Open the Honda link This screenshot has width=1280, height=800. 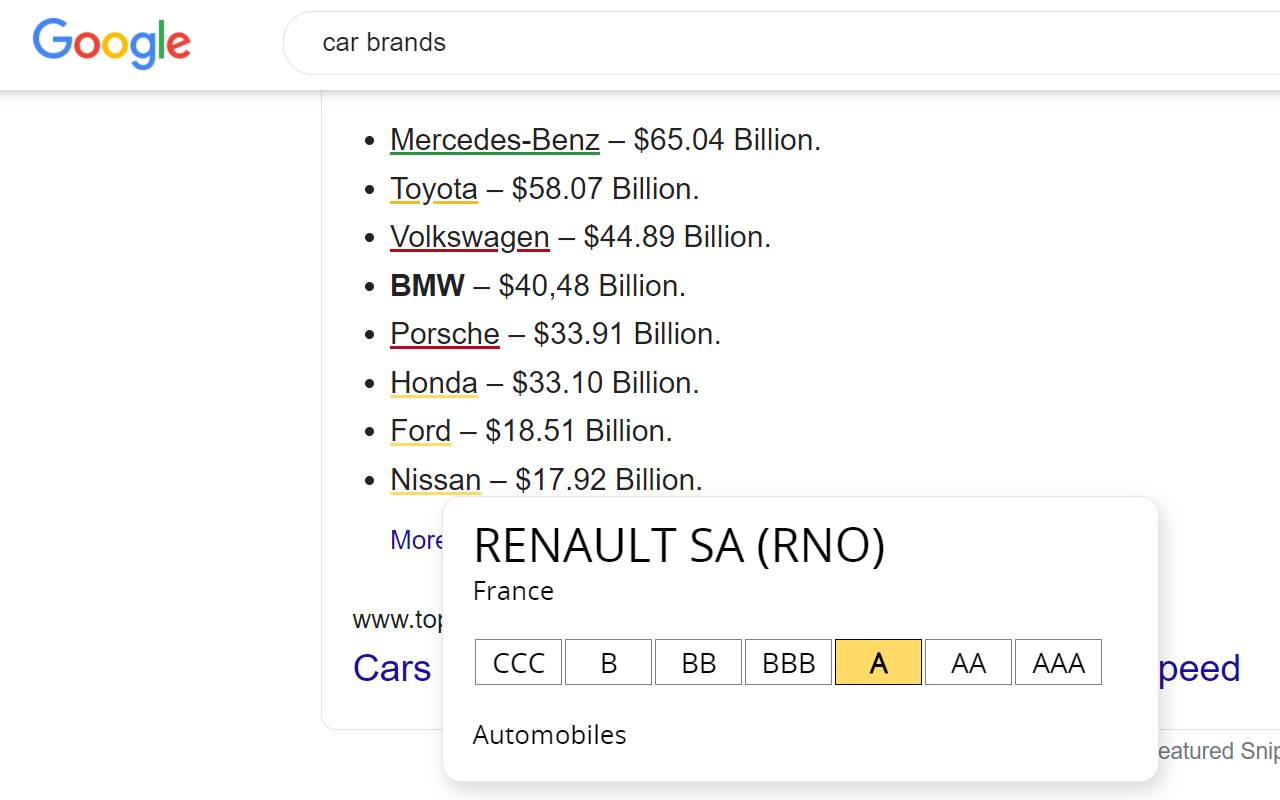[434, 383]
